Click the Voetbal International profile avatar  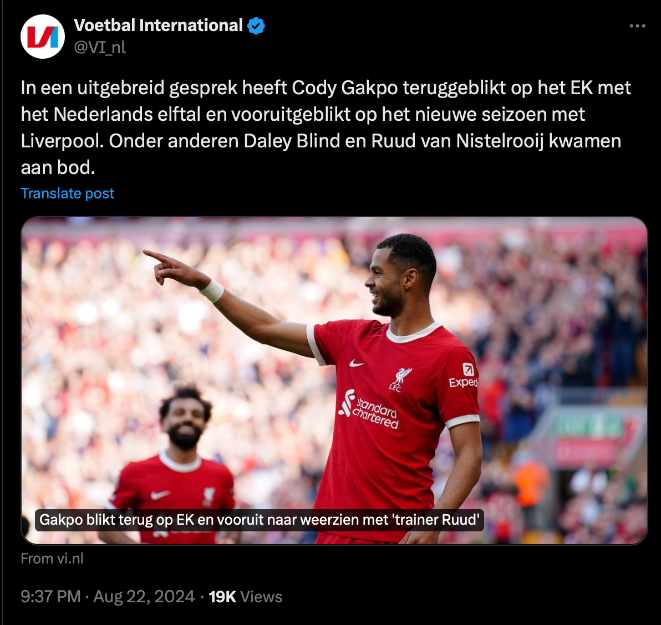(43, 36)
